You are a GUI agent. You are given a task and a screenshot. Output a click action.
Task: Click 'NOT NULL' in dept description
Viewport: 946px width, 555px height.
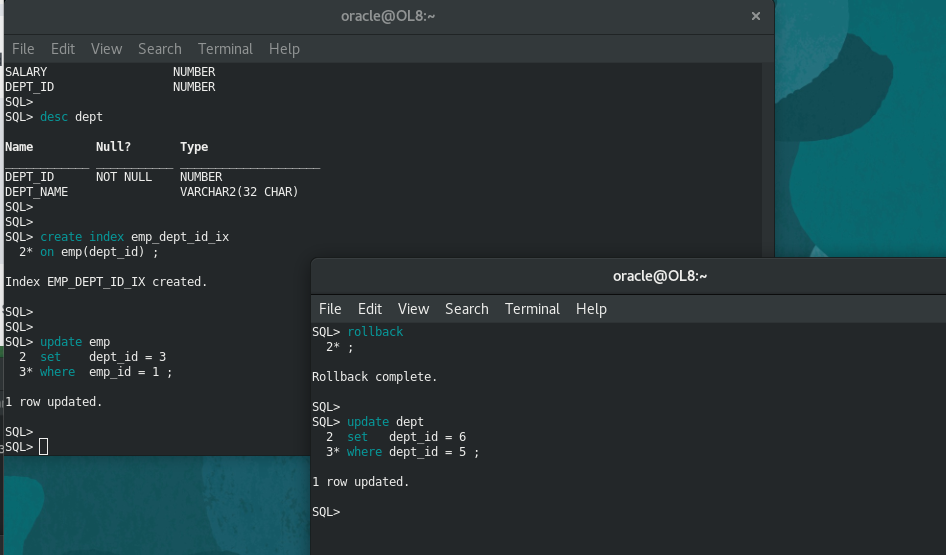click(x=124, y=177)
